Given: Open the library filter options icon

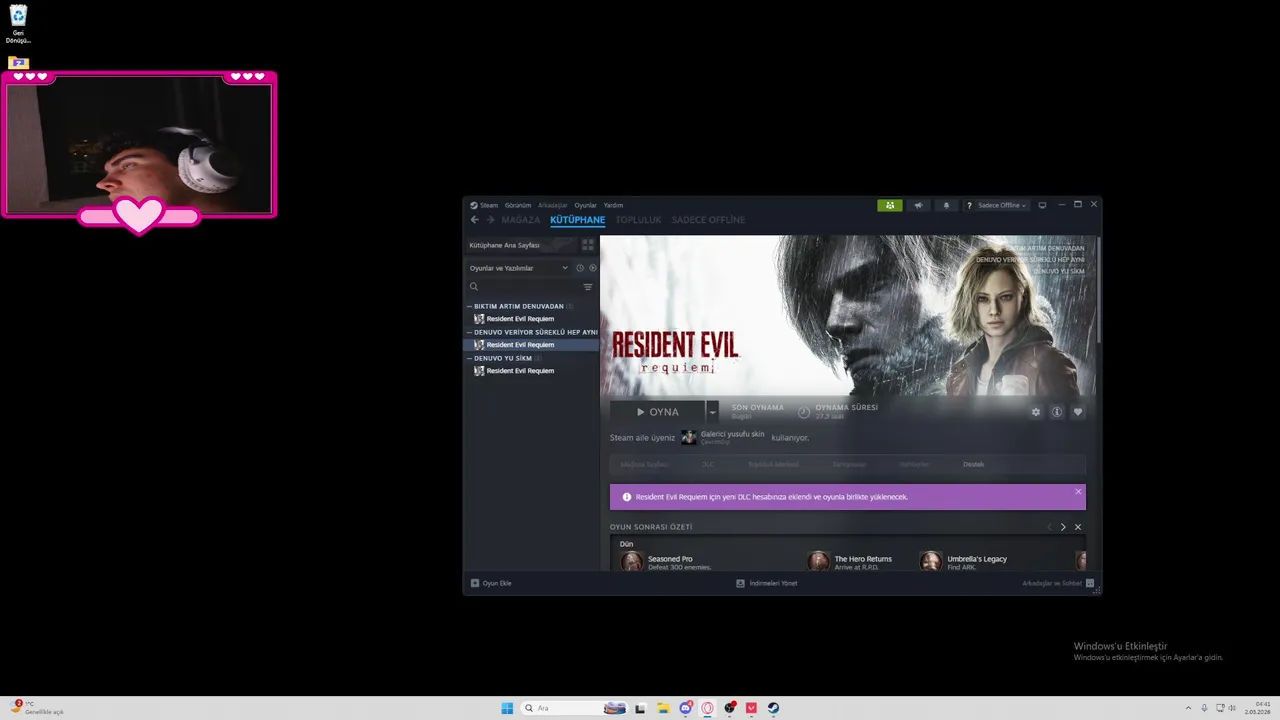Looking at the screenshot, I should (588, 287).
